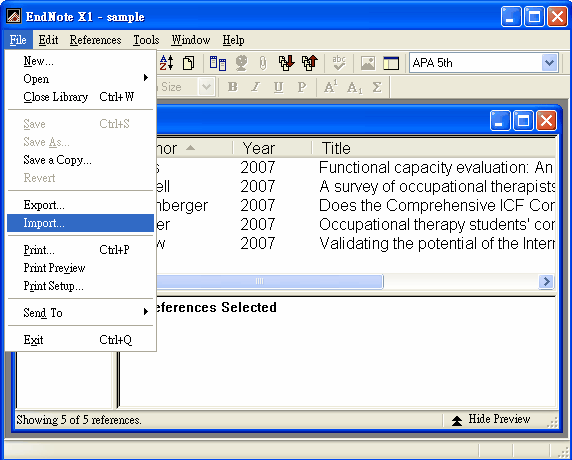
Task: Click the Italic formatting button
Action: coord(256,87)
